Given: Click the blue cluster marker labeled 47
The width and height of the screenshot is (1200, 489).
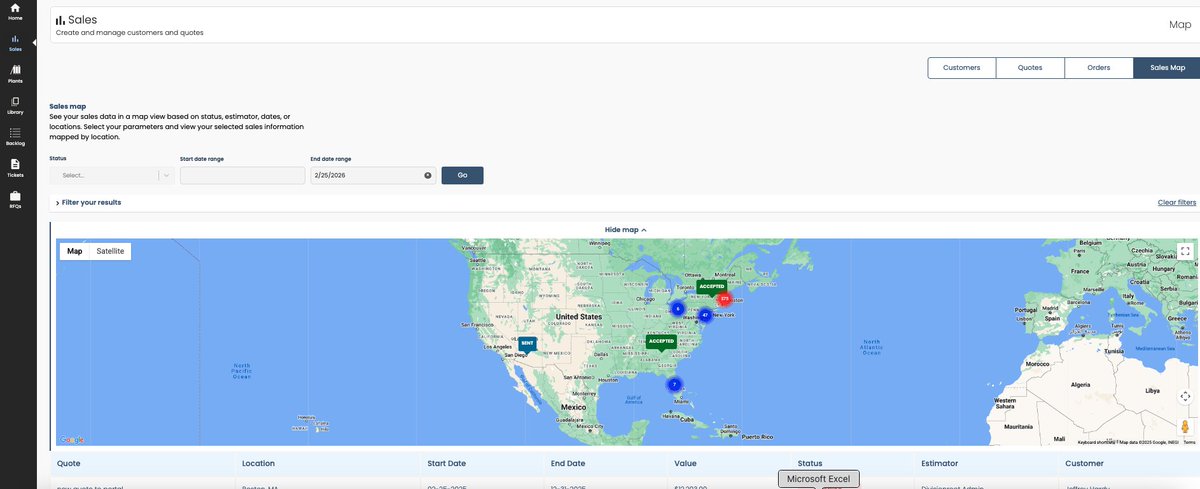Looking at the screenshot, I should click(x=705, y=315).
